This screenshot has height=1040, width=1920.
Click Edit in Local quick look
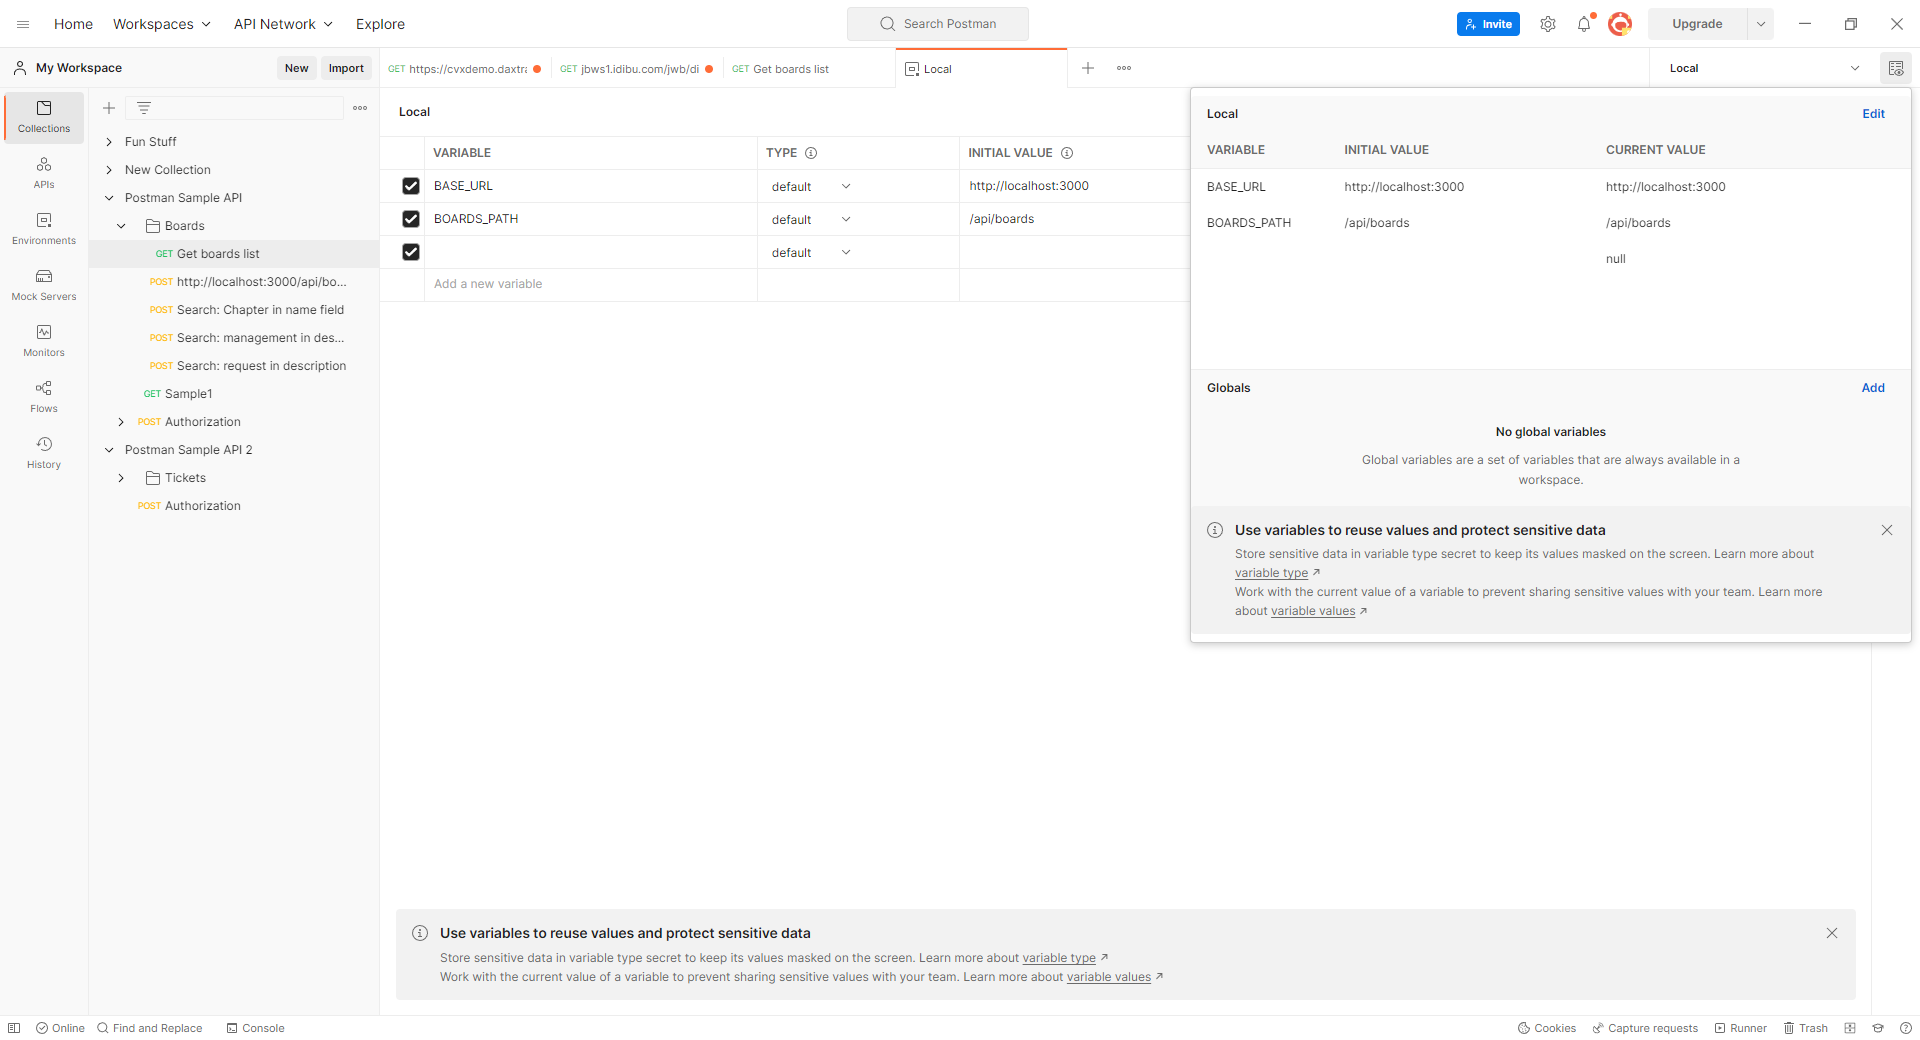[x=1873, y=114]
